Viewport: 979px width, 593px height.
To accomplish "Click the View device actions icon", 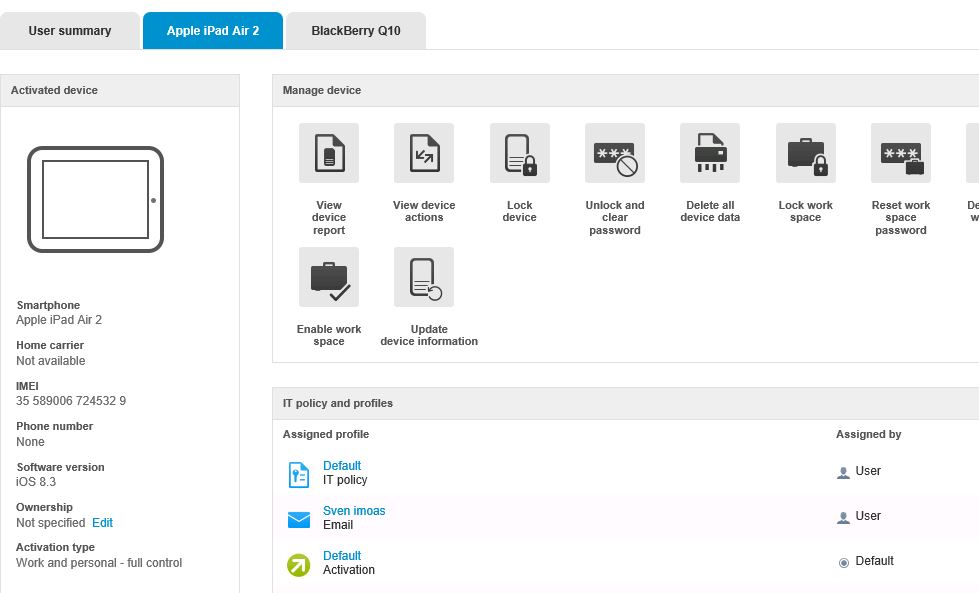I will click(x=424, y=153).
